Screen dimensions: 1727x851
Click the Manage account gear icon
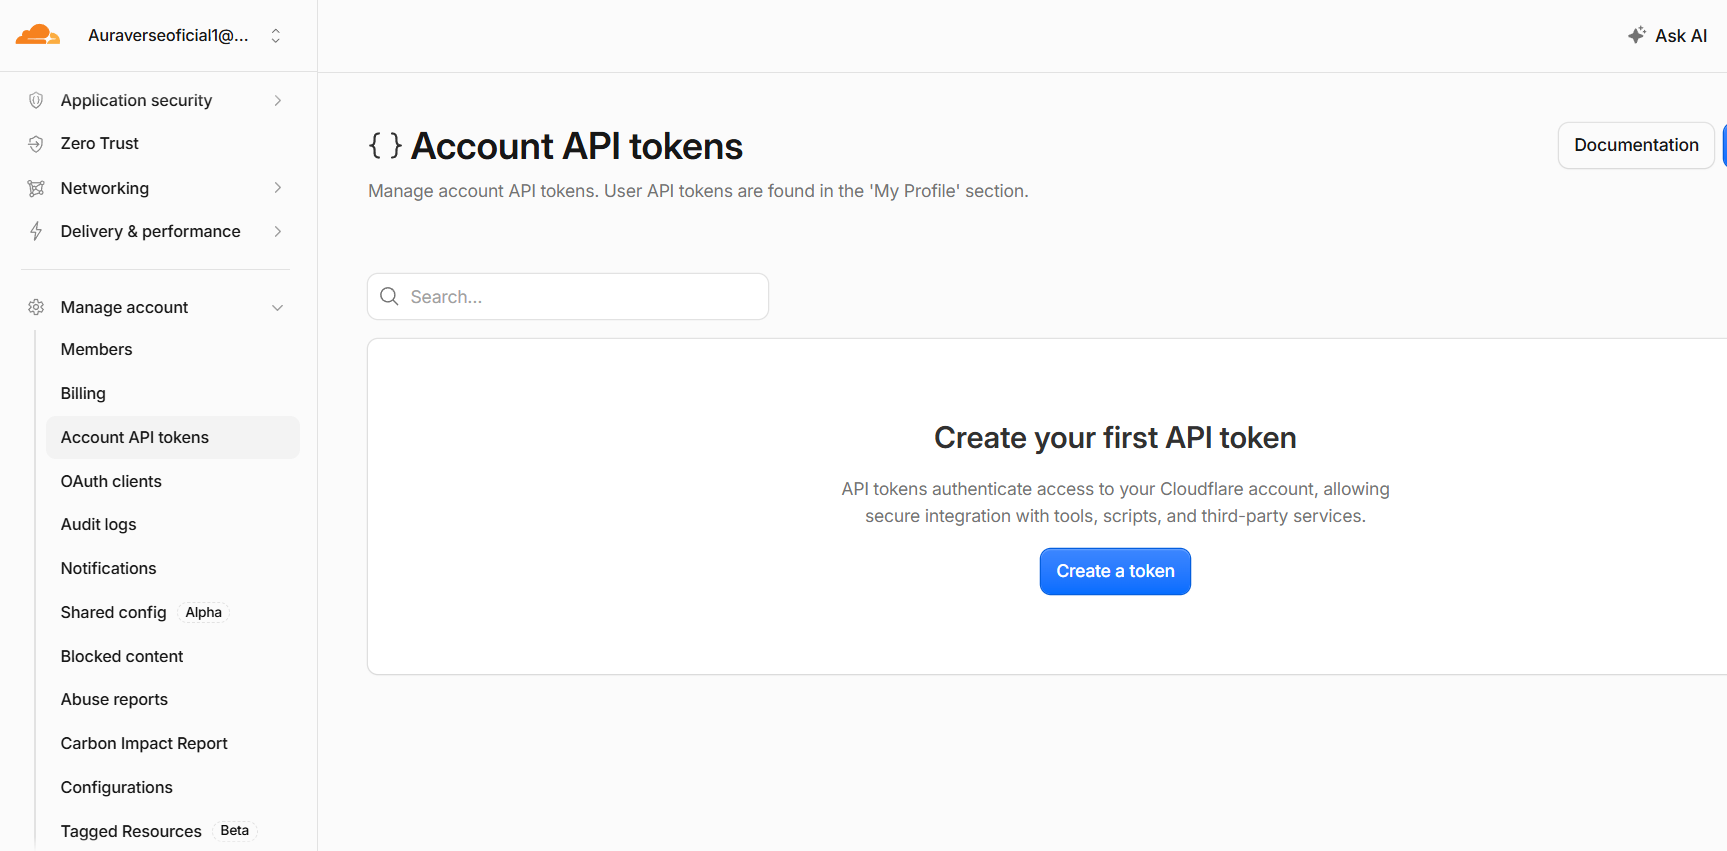coord(36,307)
